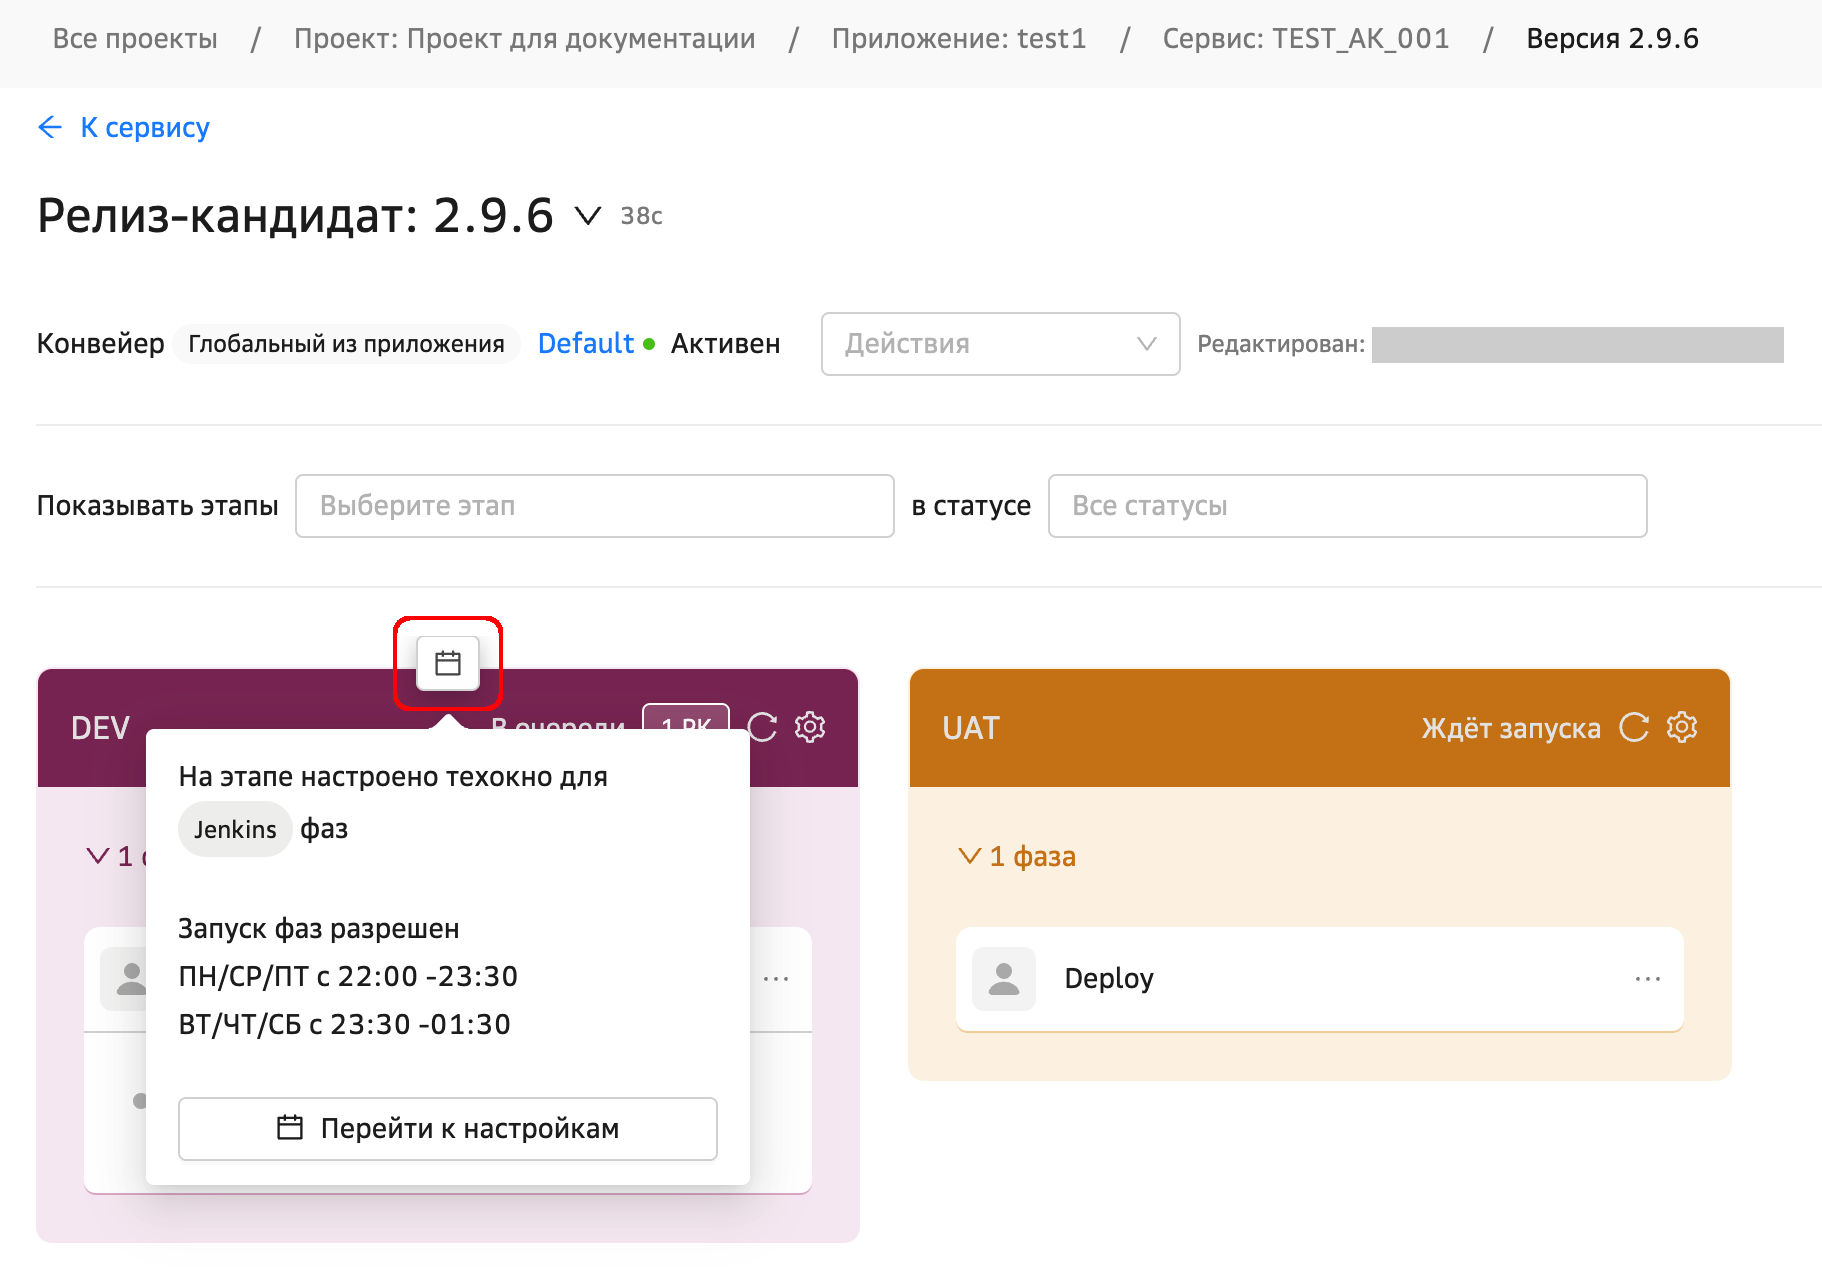This screenshot has width=1822, height=1286.
Task: Go to Все проекты breadcrumb
Action: coord(135,39)
